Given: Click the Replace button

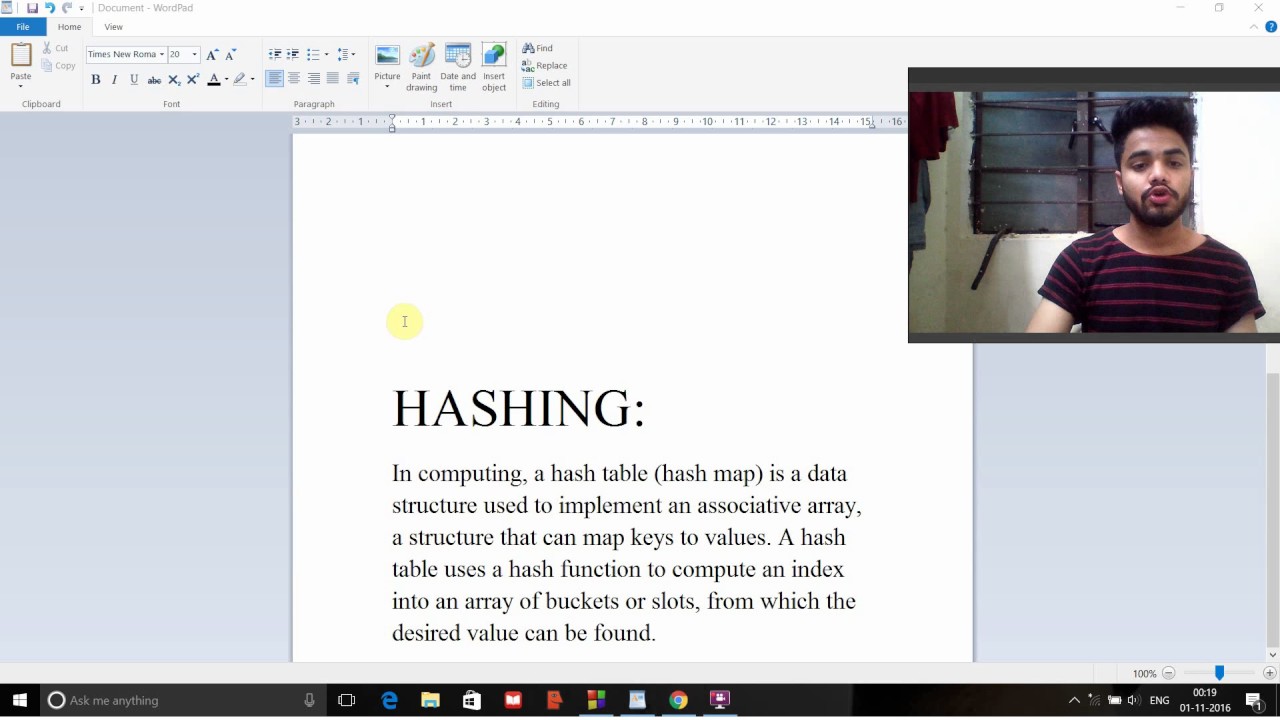Looking at the screenshot, I should tap(545, 65).
